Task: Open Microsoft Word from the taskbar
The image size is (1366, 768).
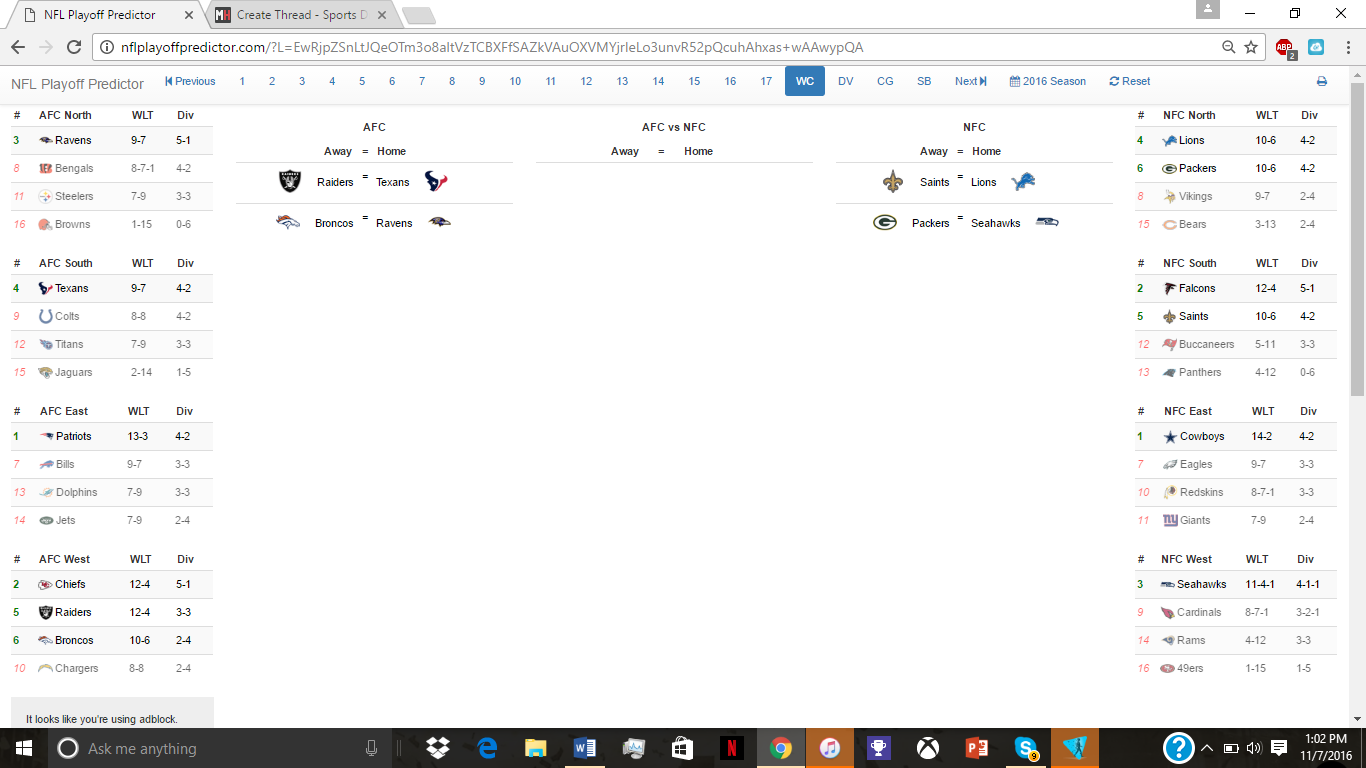Action: click(585, 748)
